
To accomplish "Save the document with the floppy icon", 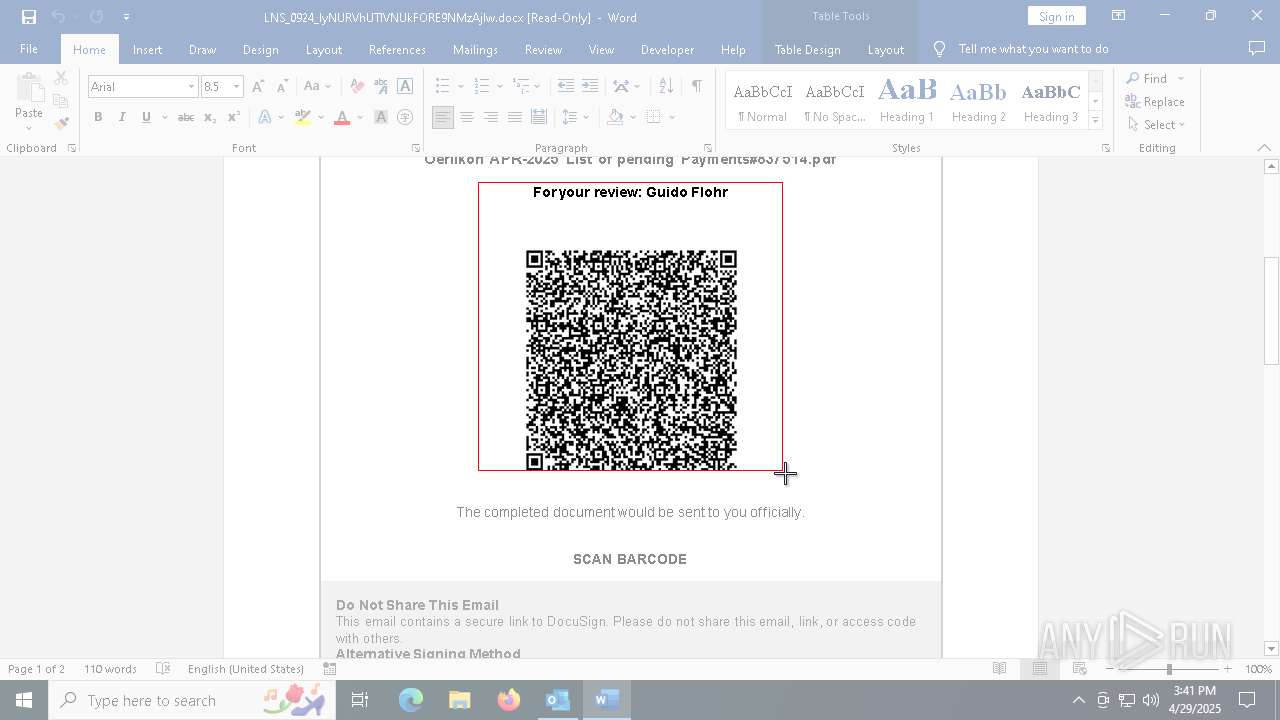I will [x=29, y=17].
